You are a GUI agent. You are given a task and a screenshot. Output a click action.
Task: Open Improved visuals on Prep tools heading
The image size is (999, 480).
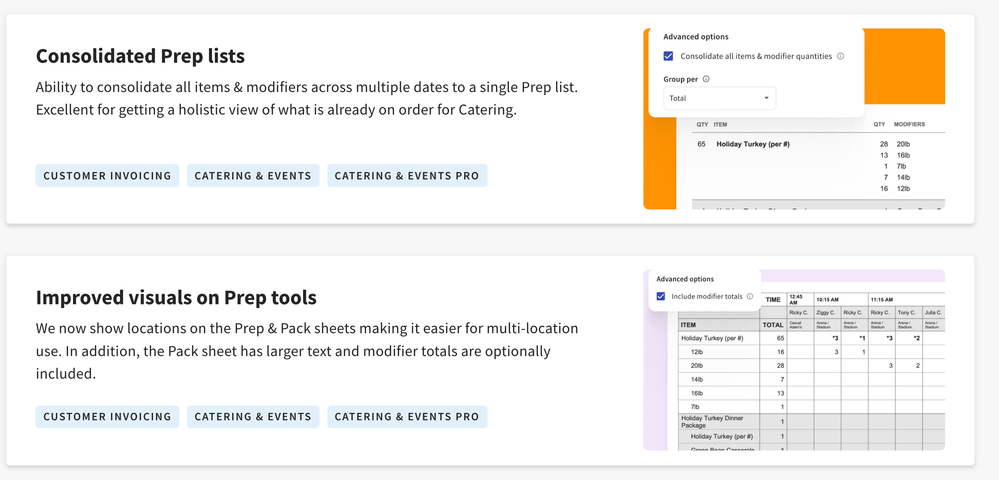(176, 297)
